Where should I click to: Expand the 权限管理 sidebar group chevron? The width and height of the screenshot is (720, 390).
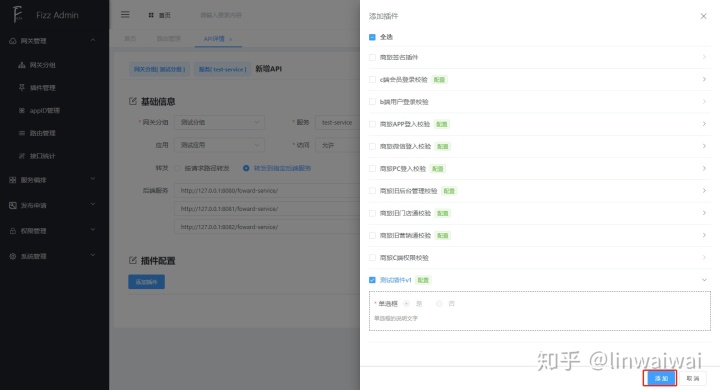(93, 229)
